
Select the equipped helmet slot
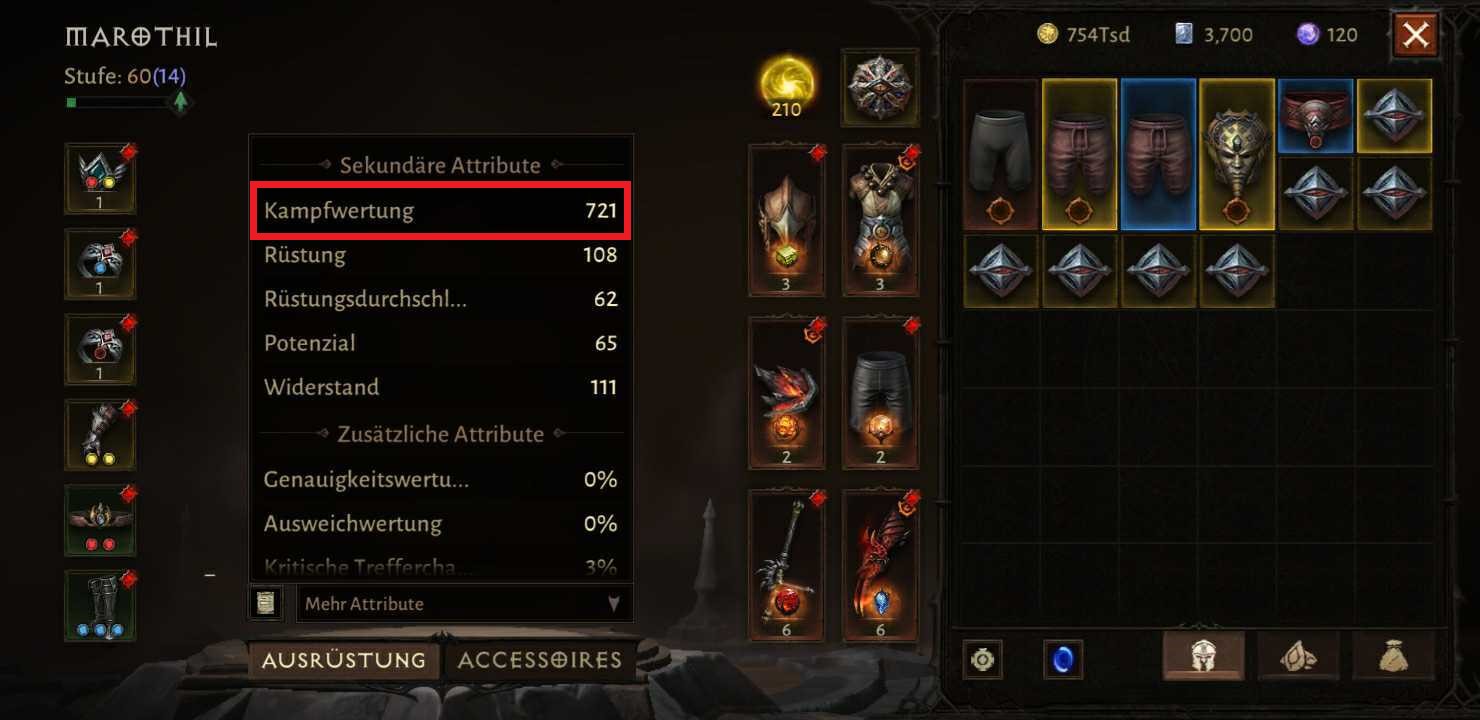pyautogui.click(x=786, y=220)
